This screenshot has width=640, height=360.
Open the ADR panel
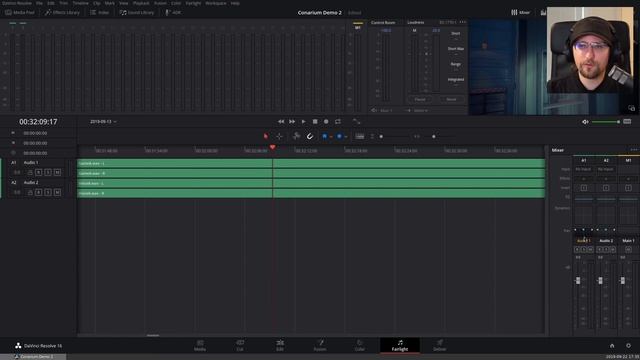(173, 13)
